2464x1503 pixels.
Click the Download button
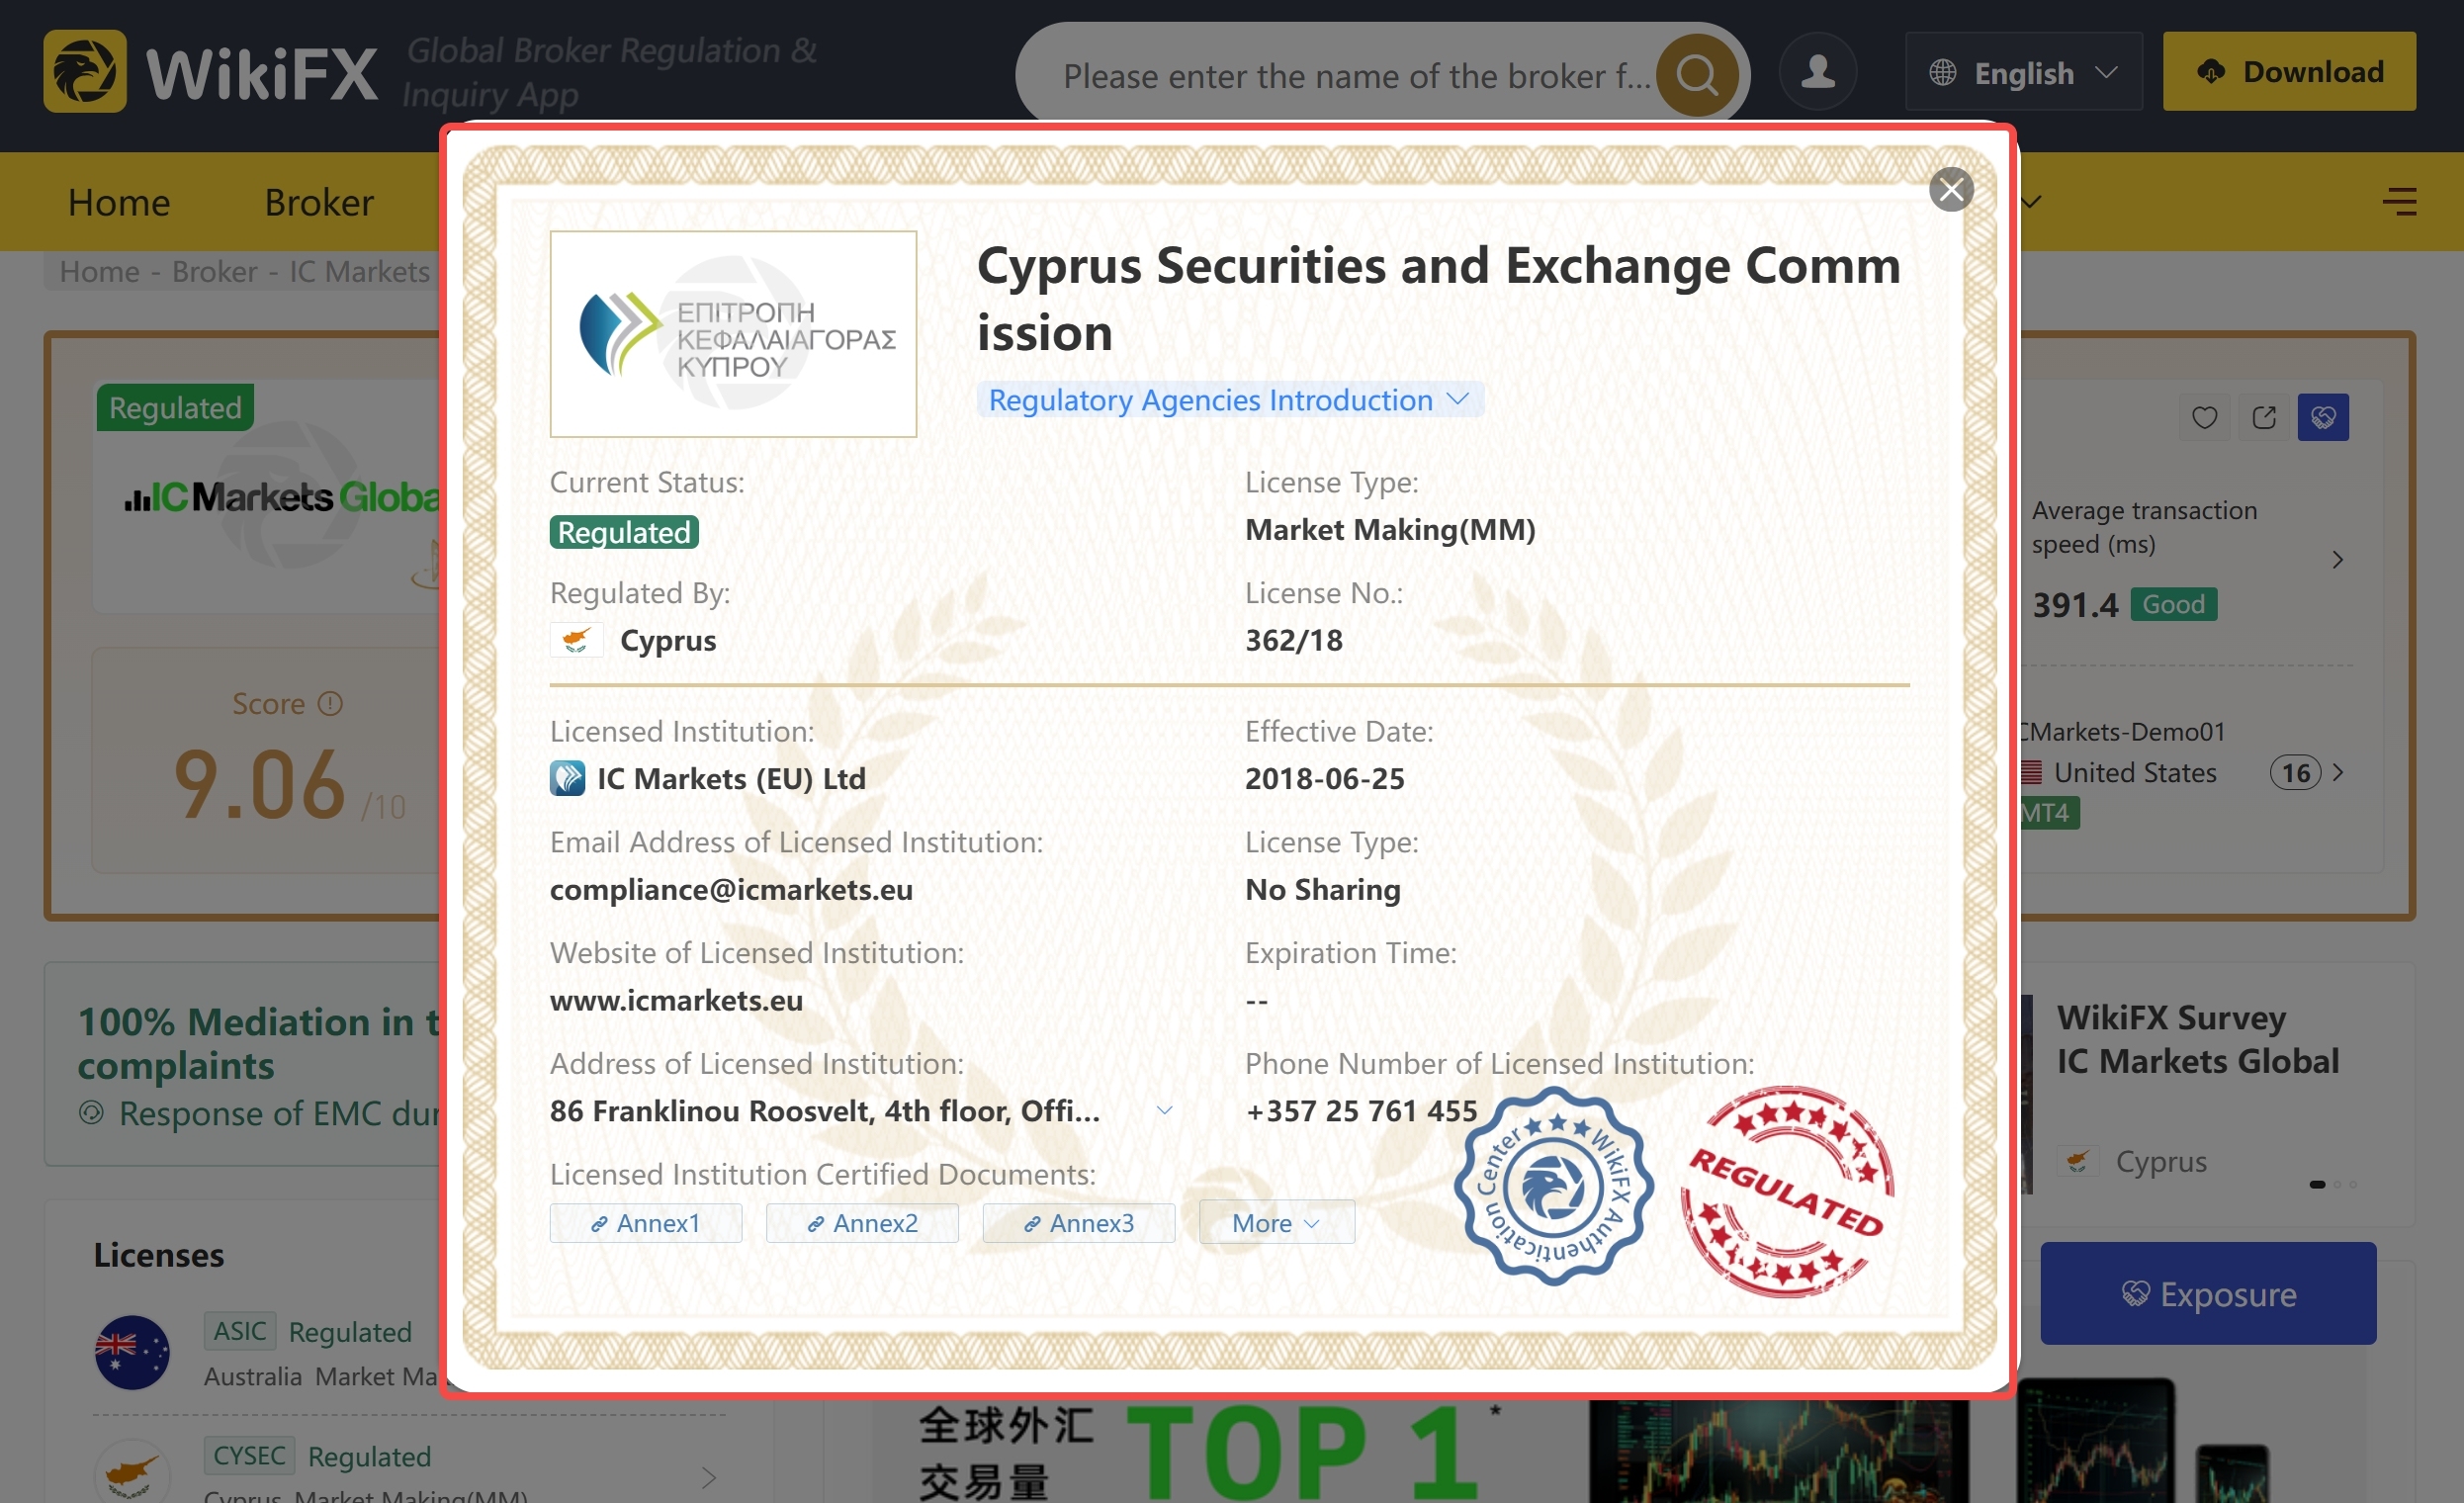(x=2288, y=71)
